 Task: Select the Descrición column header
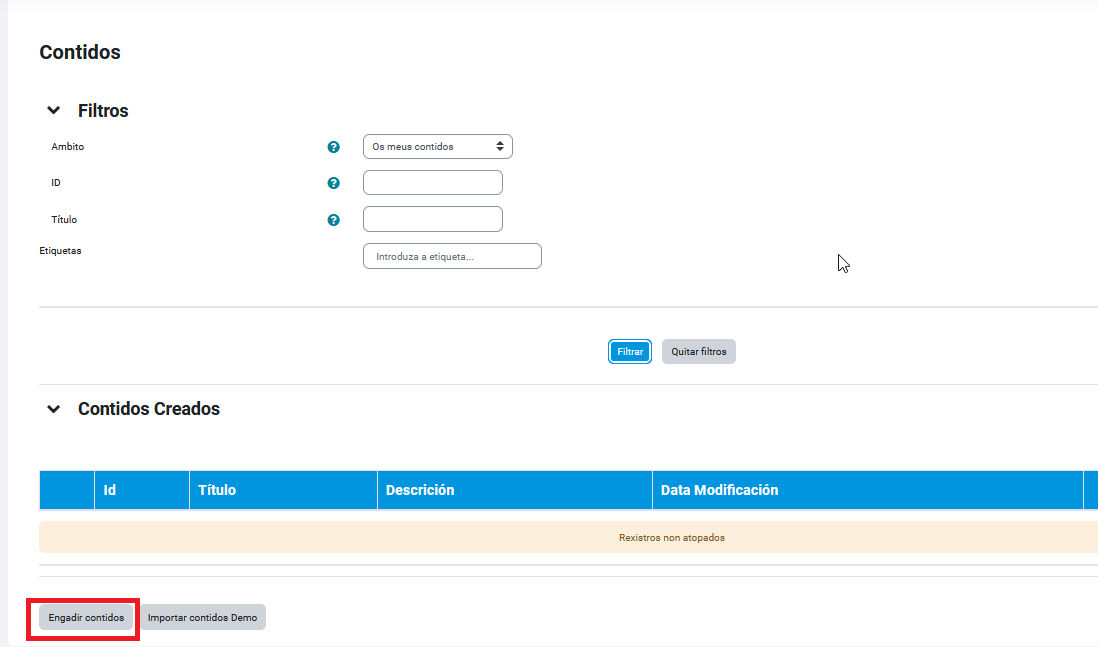coord(420,490)
